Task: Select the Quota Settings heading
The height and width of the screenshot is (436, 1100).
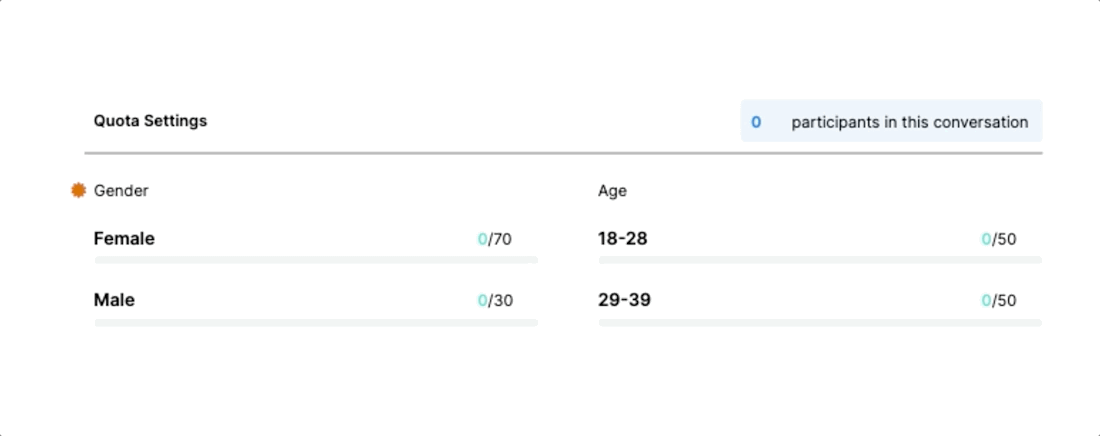Action: [x=150, y=121]
